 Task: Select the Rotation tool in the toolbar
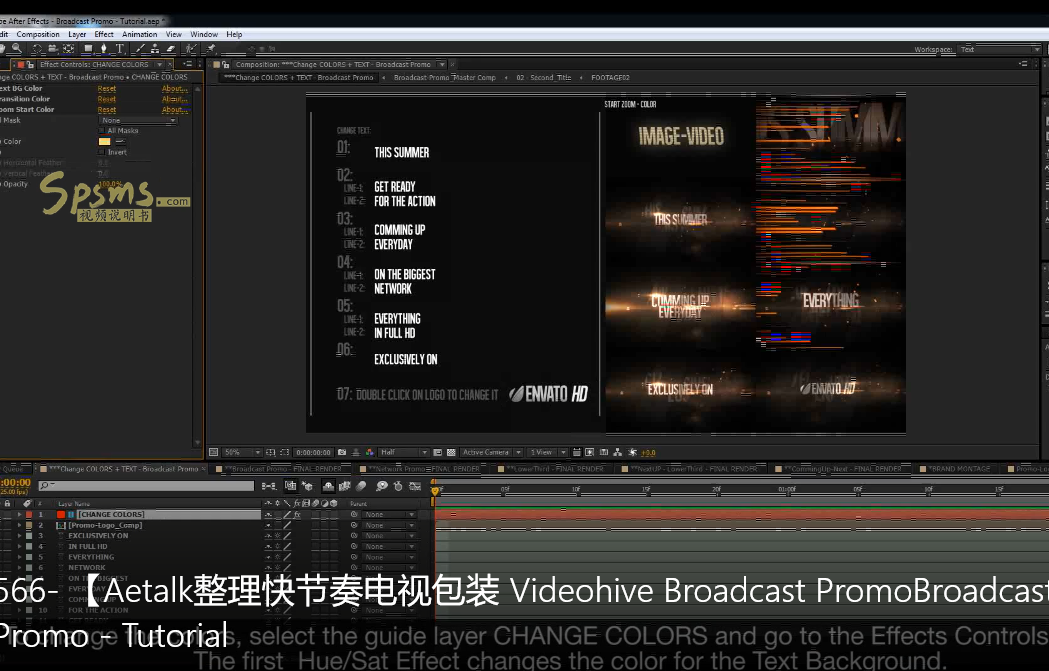(x=36, y=48)
